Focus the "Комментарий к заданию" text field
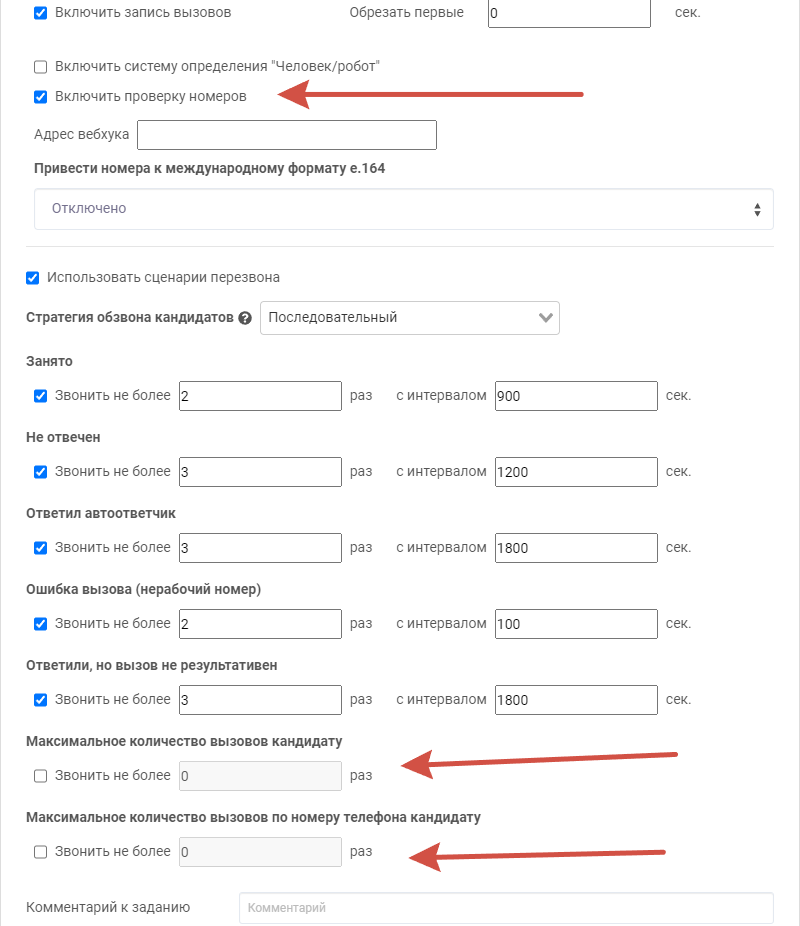The image size is (800, 926). pyautogui.click(x=506, y=908)
